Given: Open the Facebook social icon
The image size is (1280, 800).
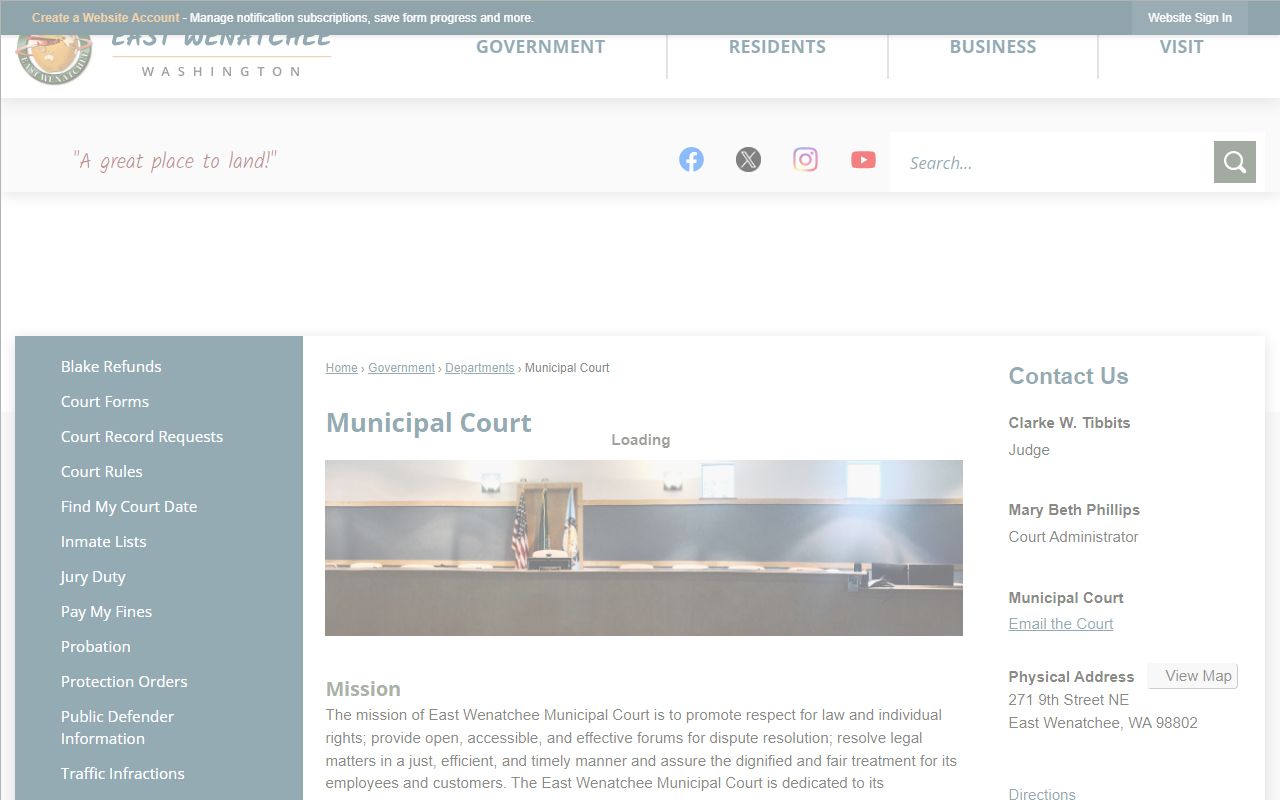Looking at the screenshot, I should coord(691,160).
